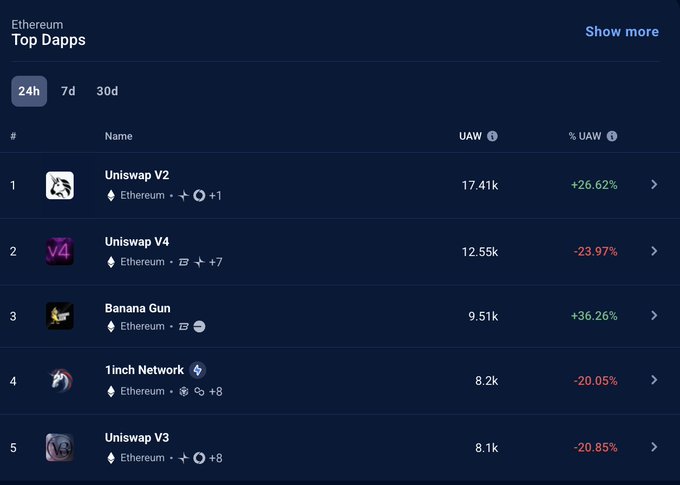Viewport: 680px width, 485px height.
Task: Expand the Uniswap V3 row chevron
Action: (x=654, y=447)
